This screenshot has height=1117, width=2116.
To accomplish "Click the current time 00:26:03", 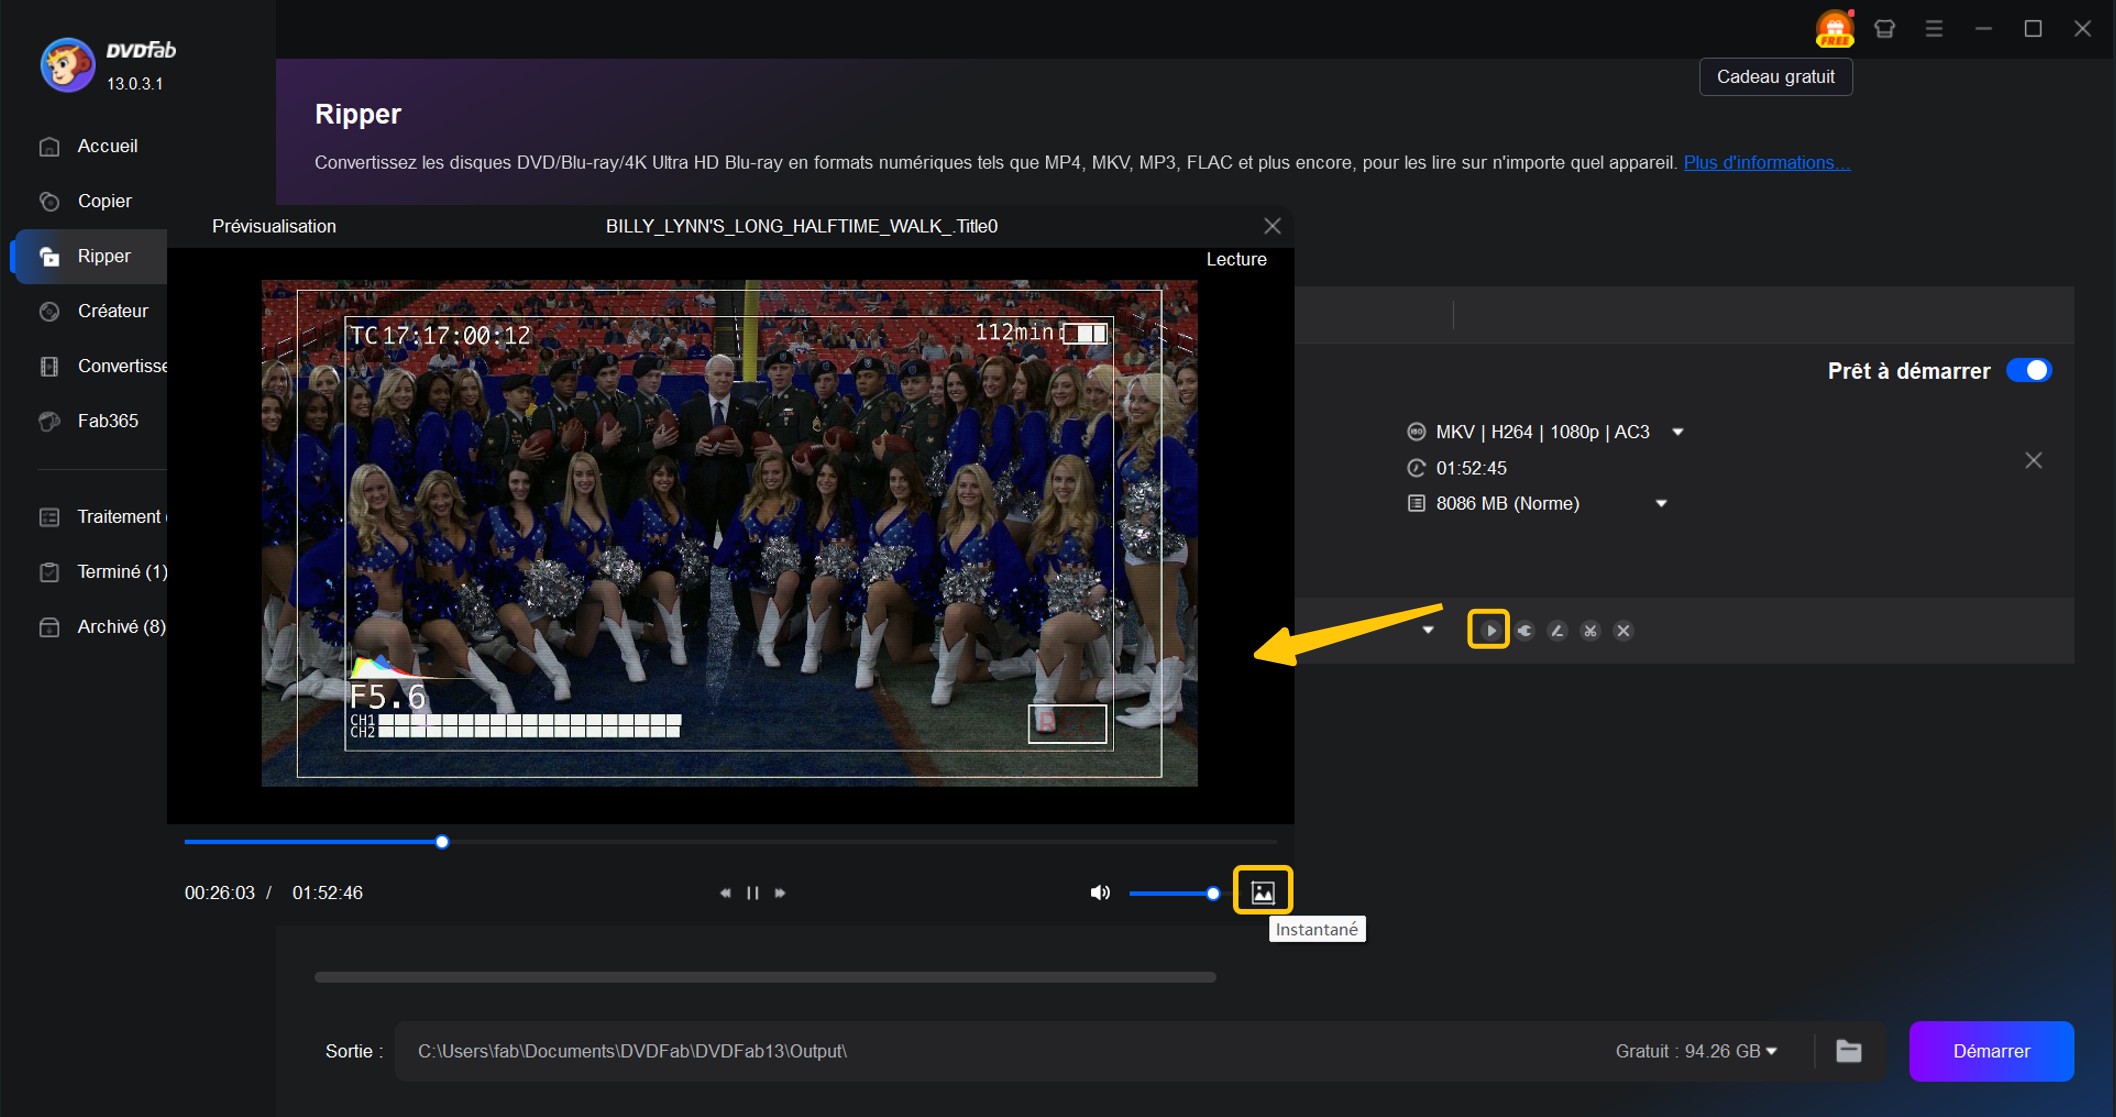I will [x=220, y=893].
